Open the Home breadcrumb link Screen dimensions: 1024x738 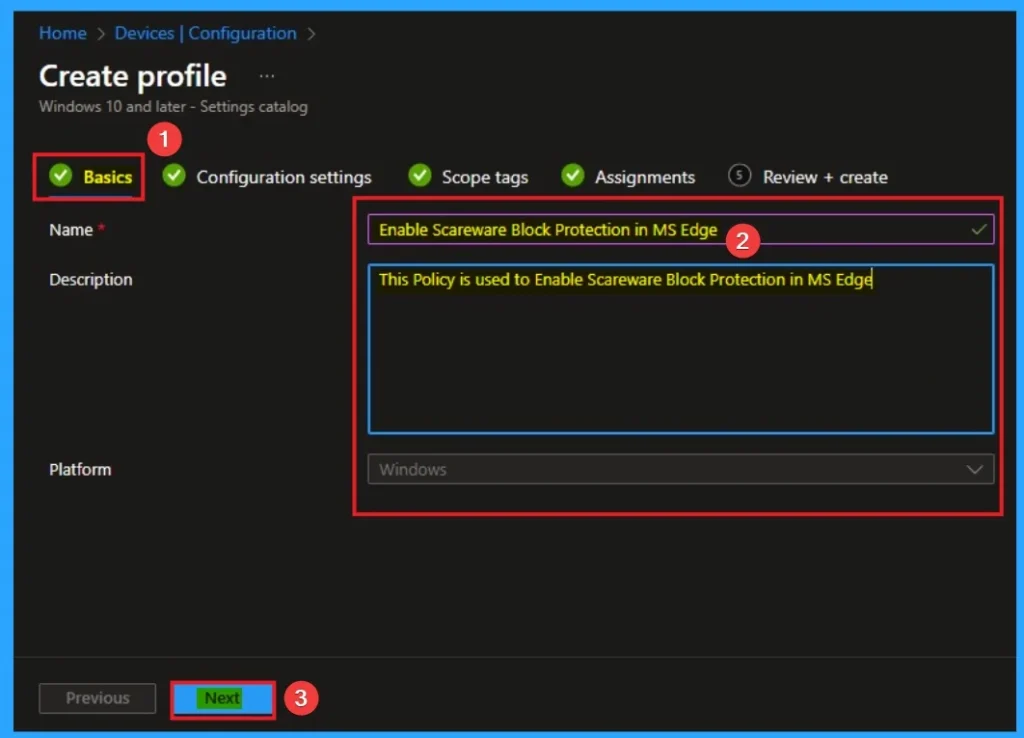(x=63, y=33)
